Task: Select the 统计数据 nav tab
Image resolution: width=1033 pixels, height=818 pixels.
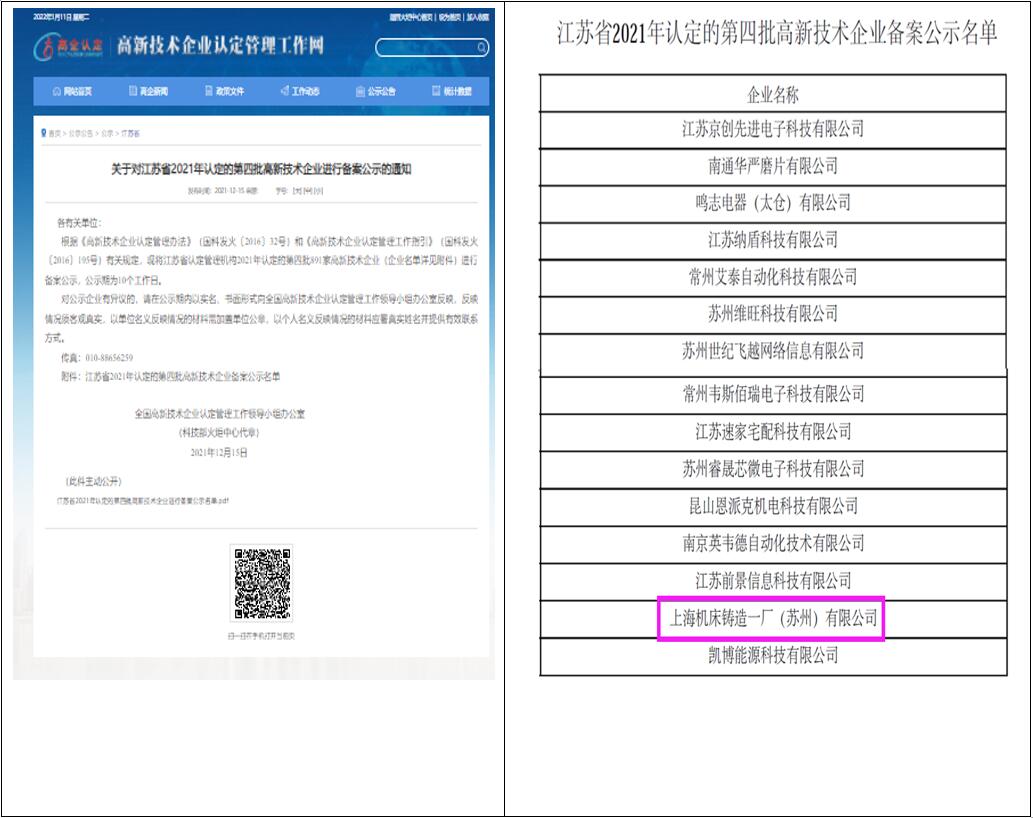Action: 451,91
